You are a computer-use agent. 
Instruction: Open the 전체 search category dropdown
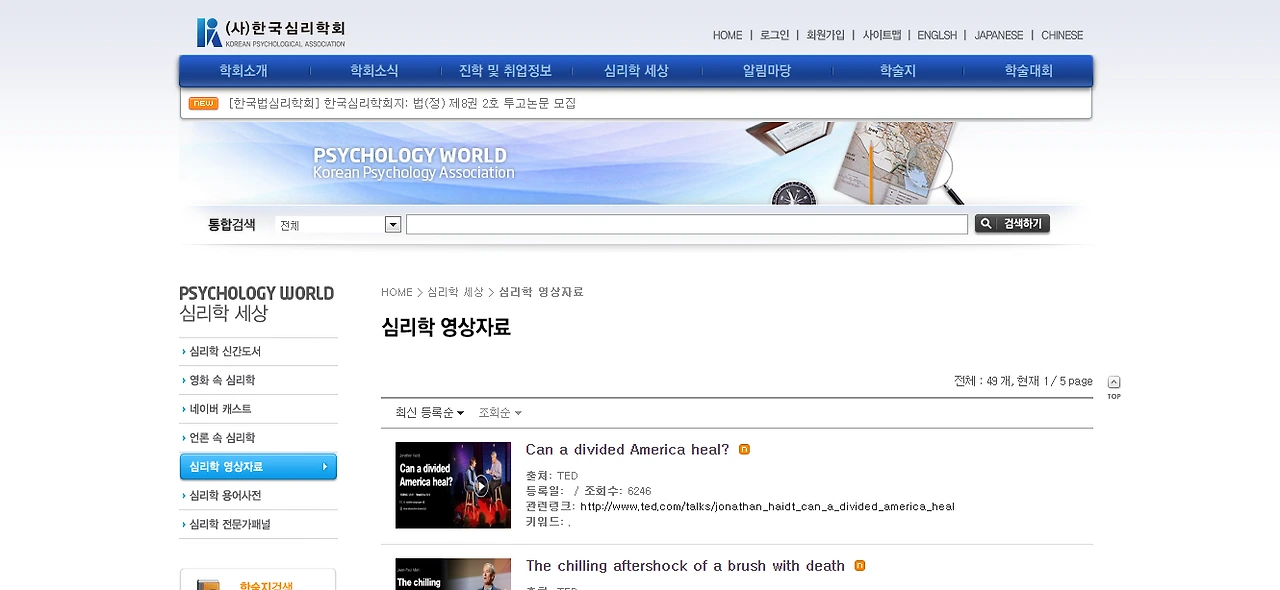(x=392, y=224)
